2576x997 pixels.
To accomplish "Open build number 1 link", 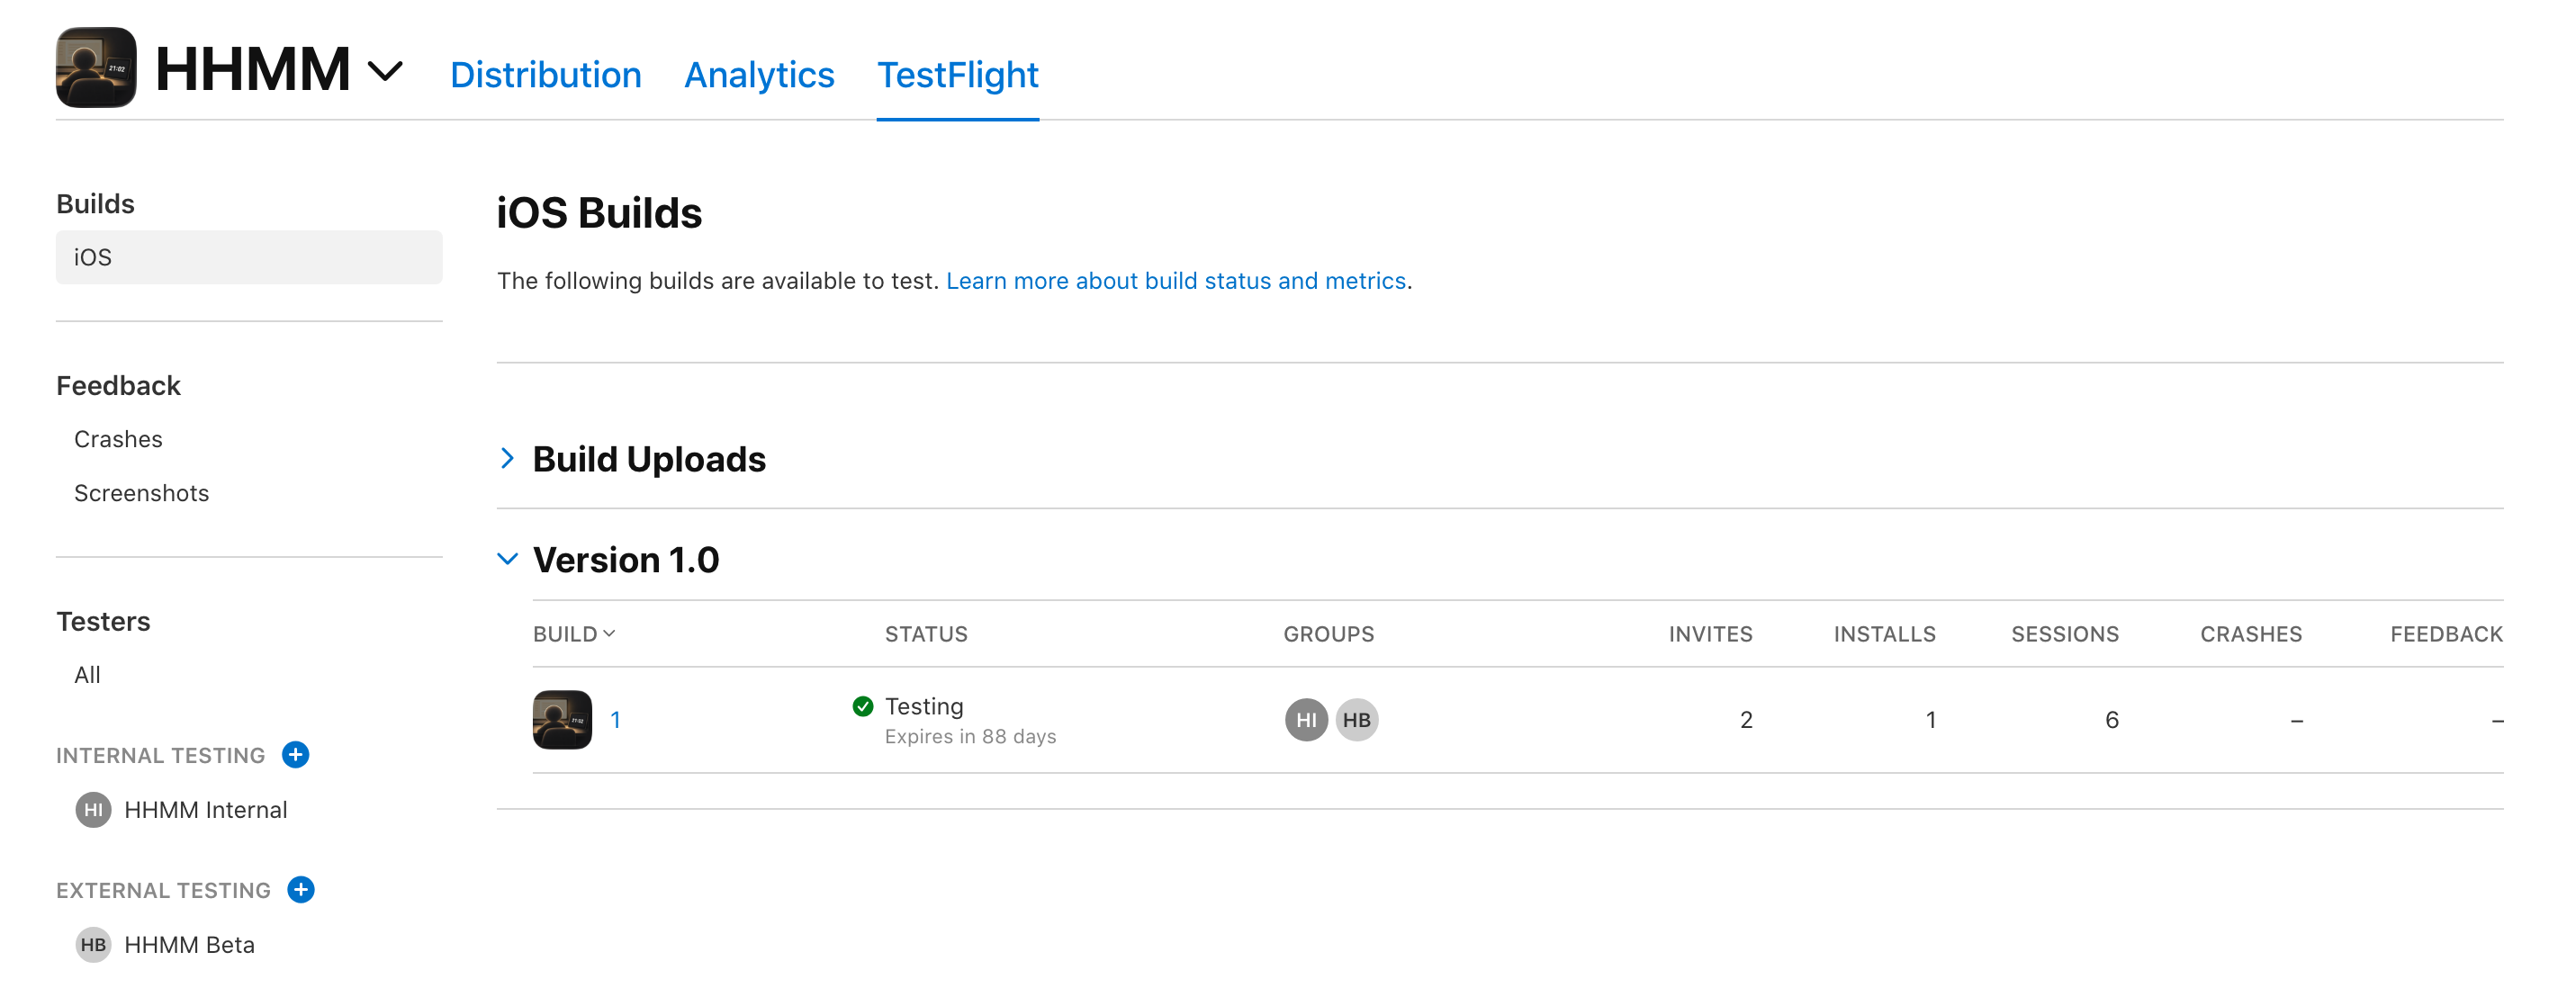I will tap(616, 720).
